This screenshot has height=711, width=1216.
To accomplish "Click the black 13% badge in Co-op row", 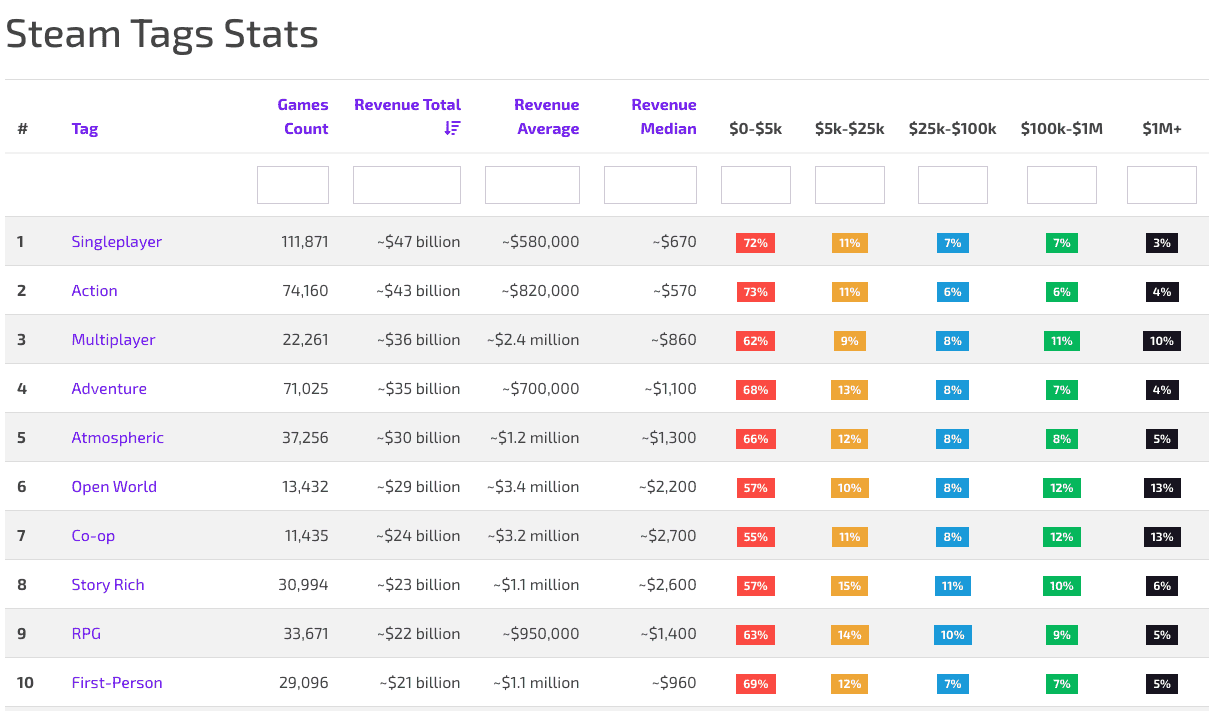I will pos(1162,537).
